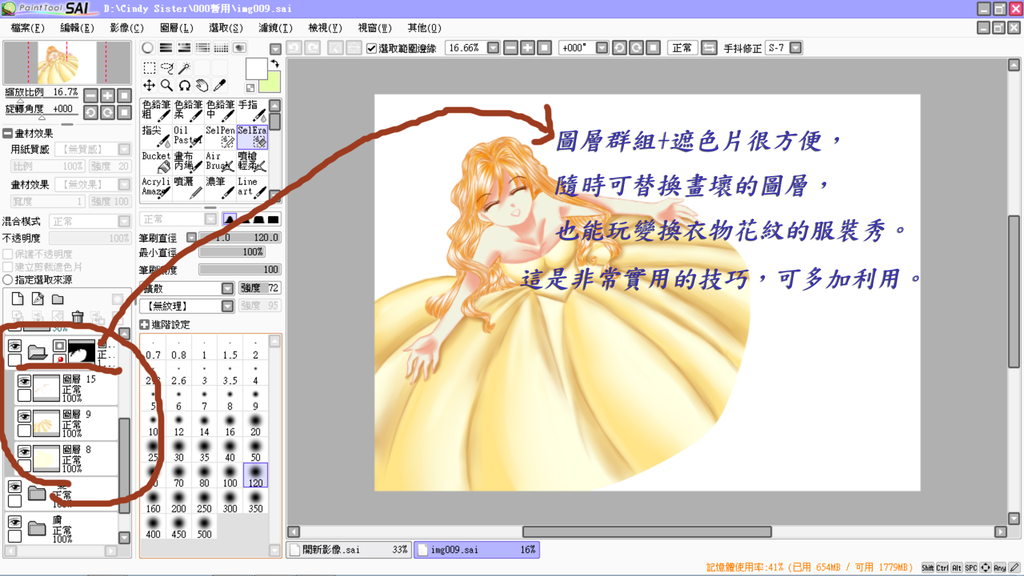Screen dimensions: 1024x576
Task: Select brush size 0.7 preset
Action: click(153, 349)
